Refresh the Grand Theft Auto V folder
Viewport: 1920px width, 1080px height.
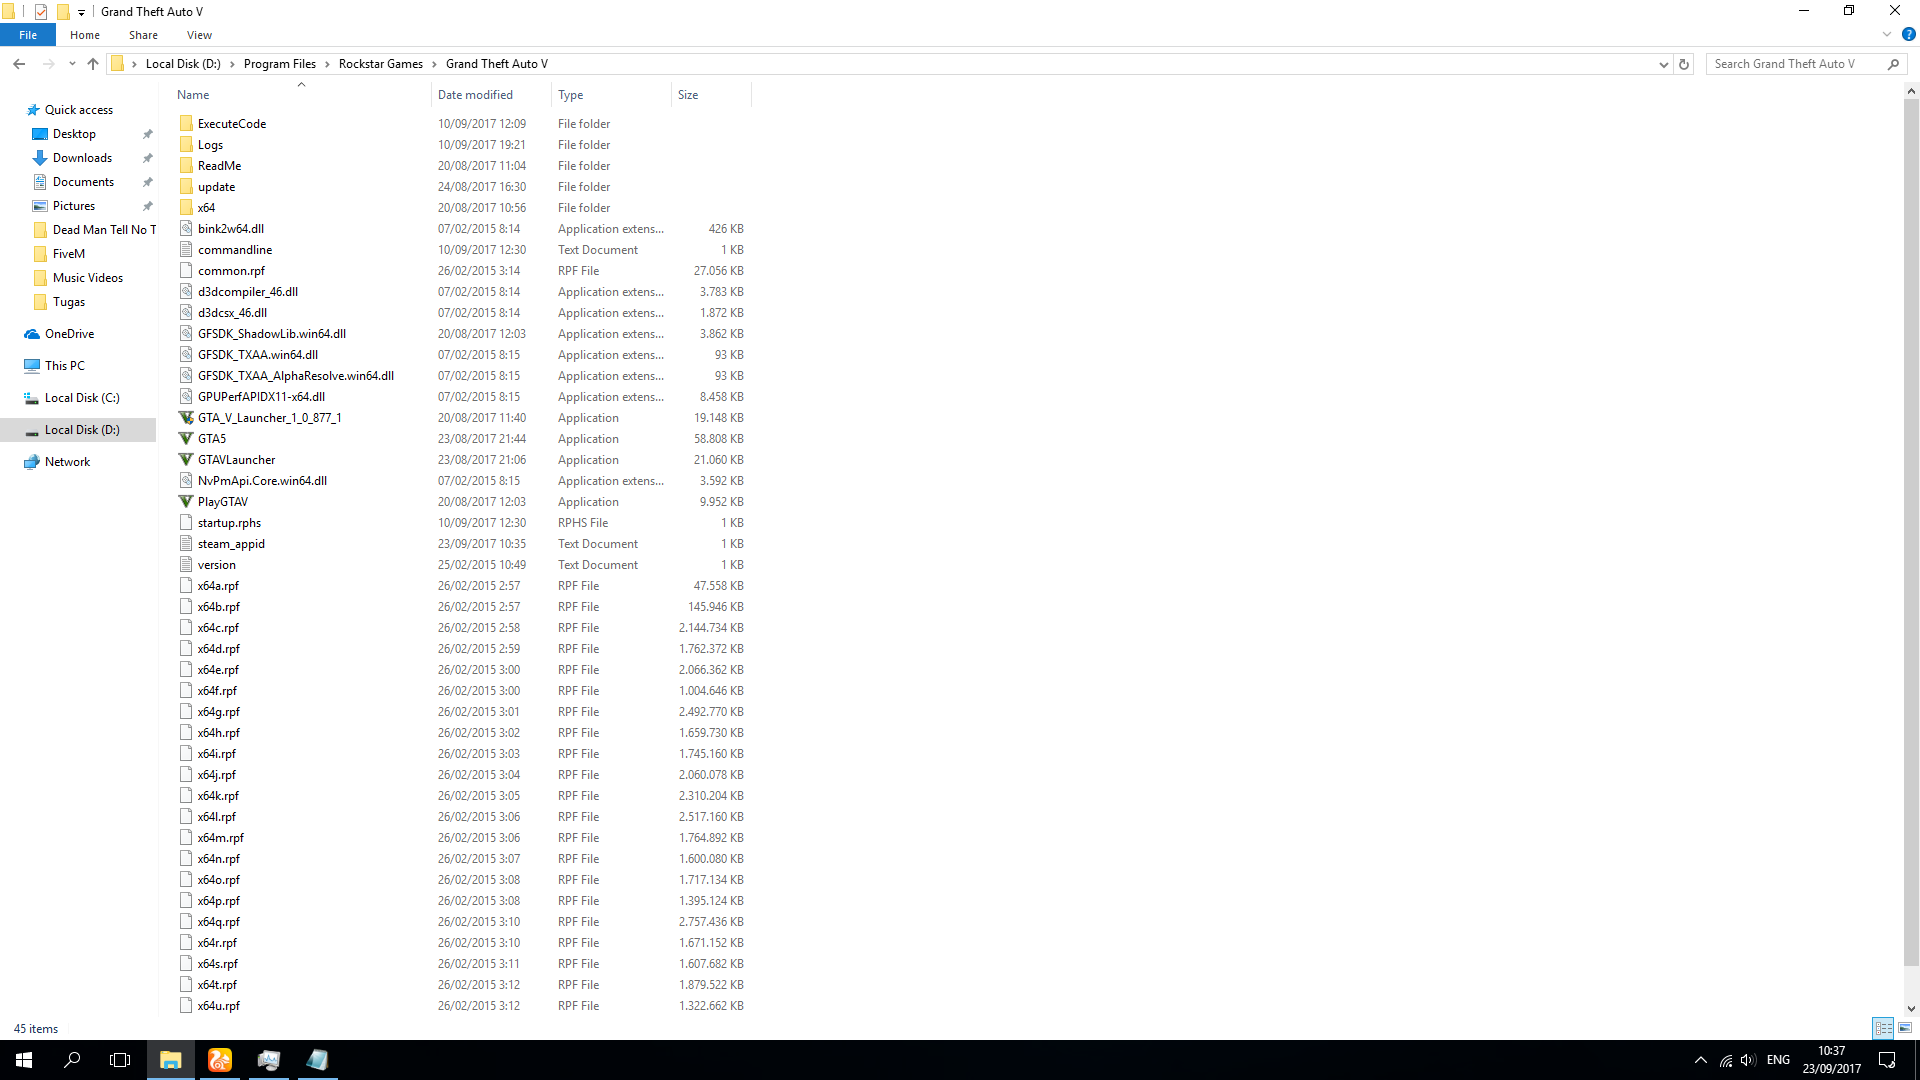1684,64
